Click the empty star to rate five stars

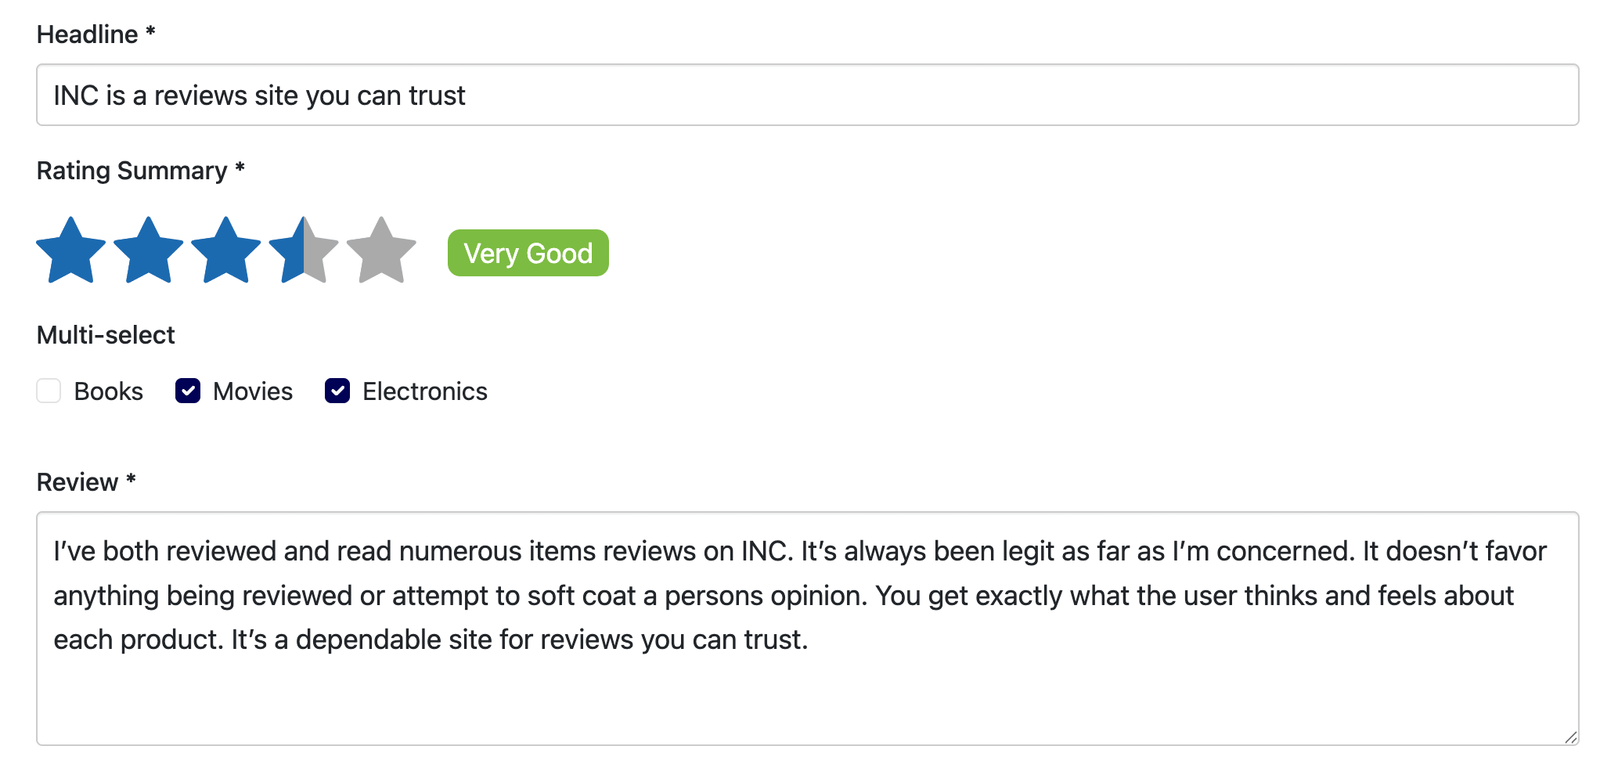pyautogui.click(x=382, y=250)
